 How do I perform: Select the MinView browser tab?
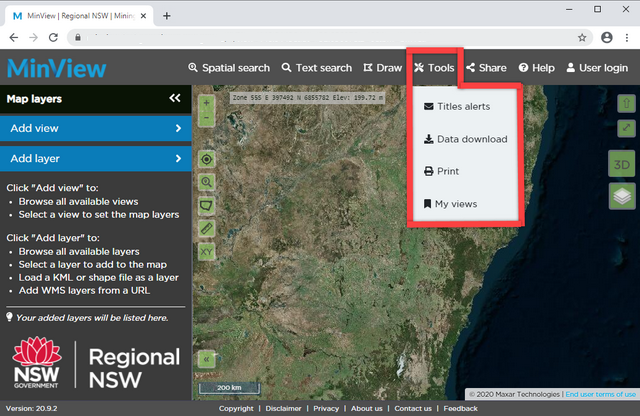[80, 16]
